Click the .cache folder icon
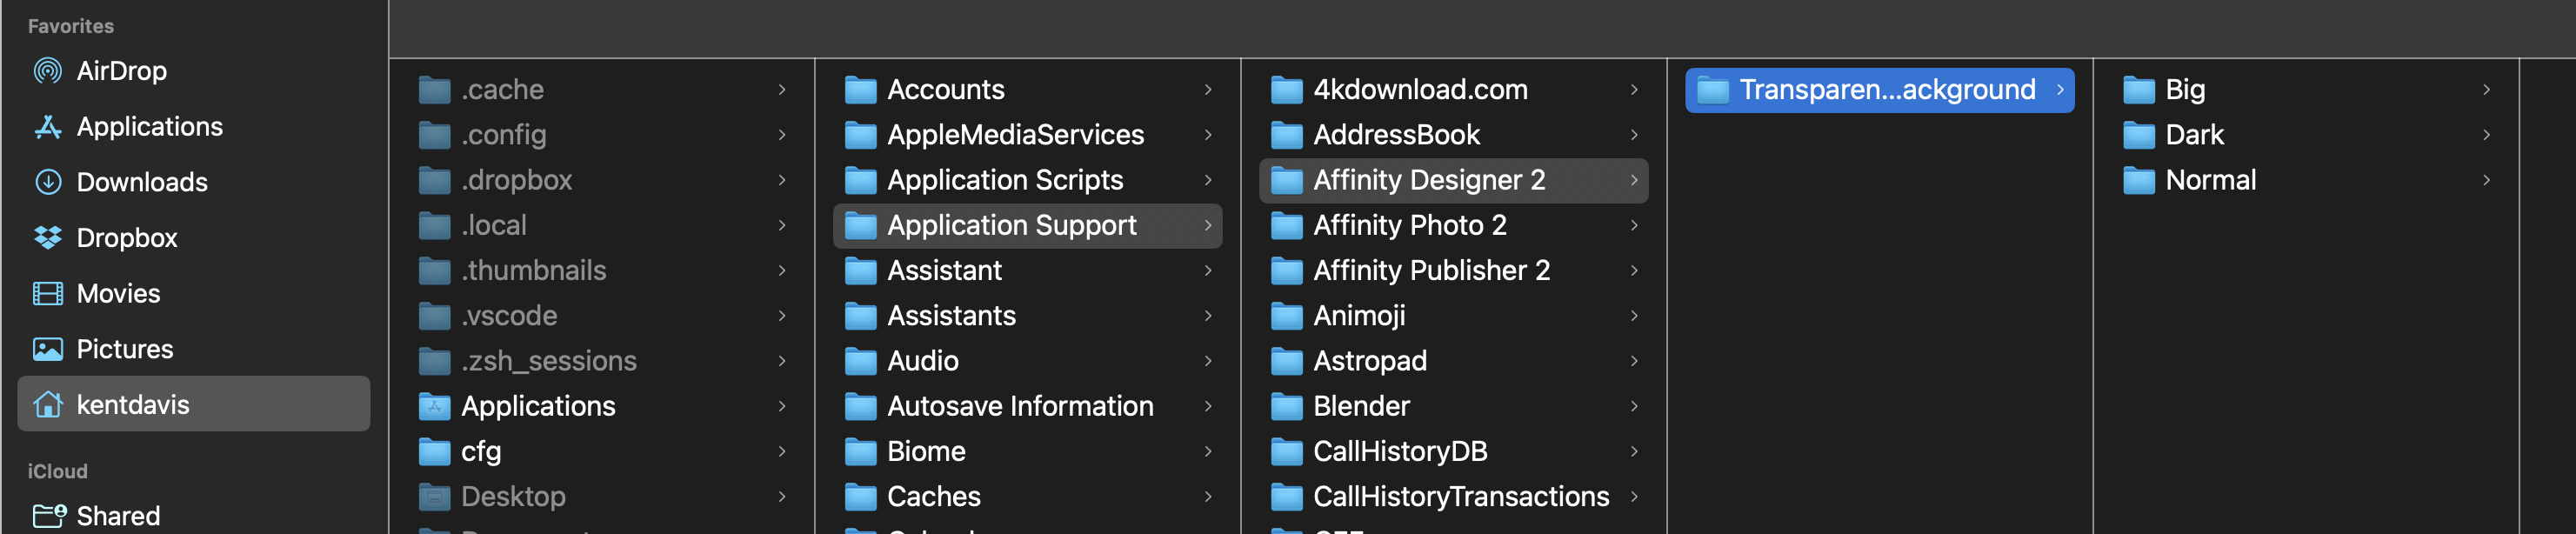2576x534 pixels. [434, 90]
